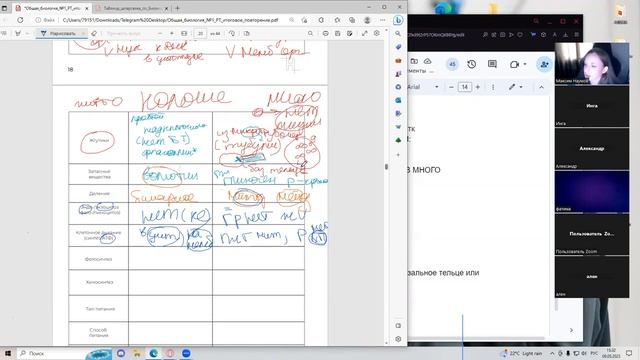Image resolution: width=640 pixels, height=360 pixels.
Task: Open the Windows Start menu
Action: coord(7,353)
